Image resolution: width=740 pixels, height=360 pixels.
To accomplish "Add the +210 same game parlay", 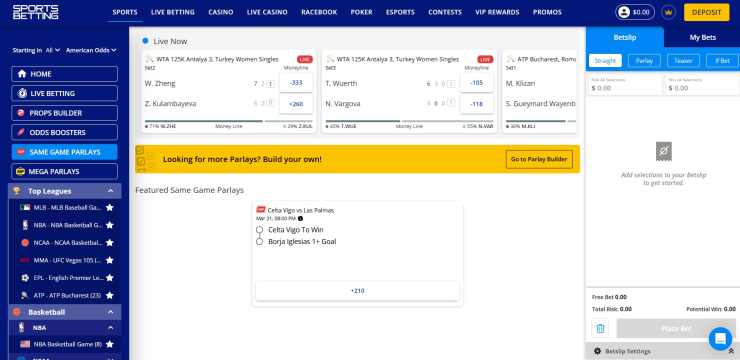I will pos(357,291).
